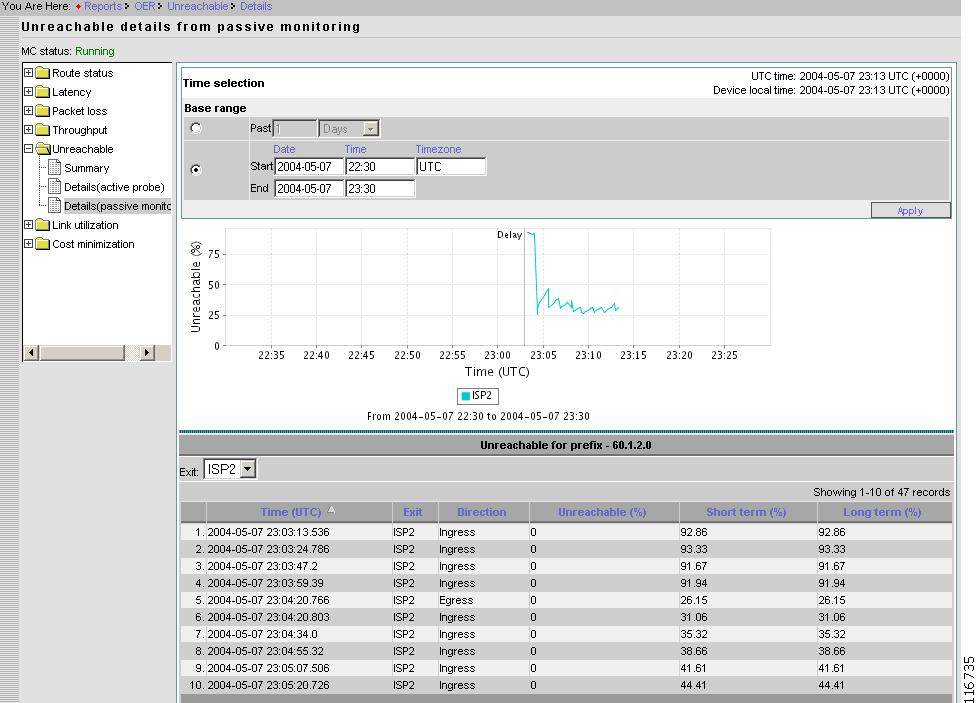Image resolution: width=977 pixels, height=703 pixels.
Task: Click the Timezone UTC input field
Action: tap(451, 167)
